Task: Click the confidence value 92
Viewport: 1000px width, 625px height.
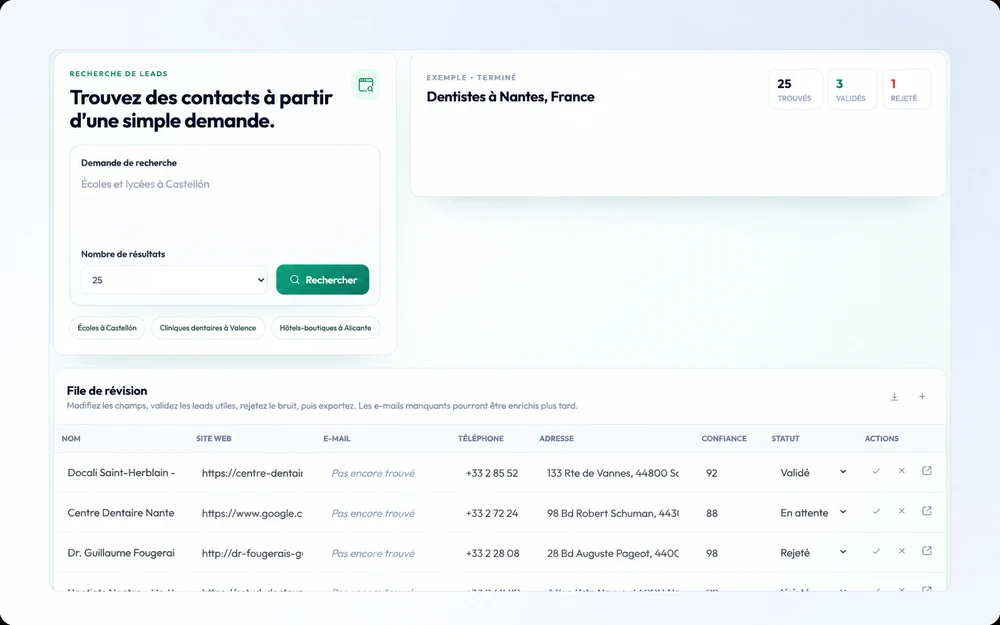Action: pos(712,473)
